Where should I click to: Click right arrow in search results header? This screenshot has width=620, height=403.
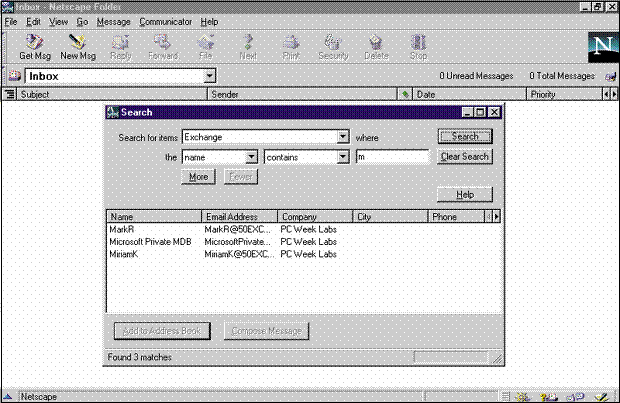tap(496, 216)
